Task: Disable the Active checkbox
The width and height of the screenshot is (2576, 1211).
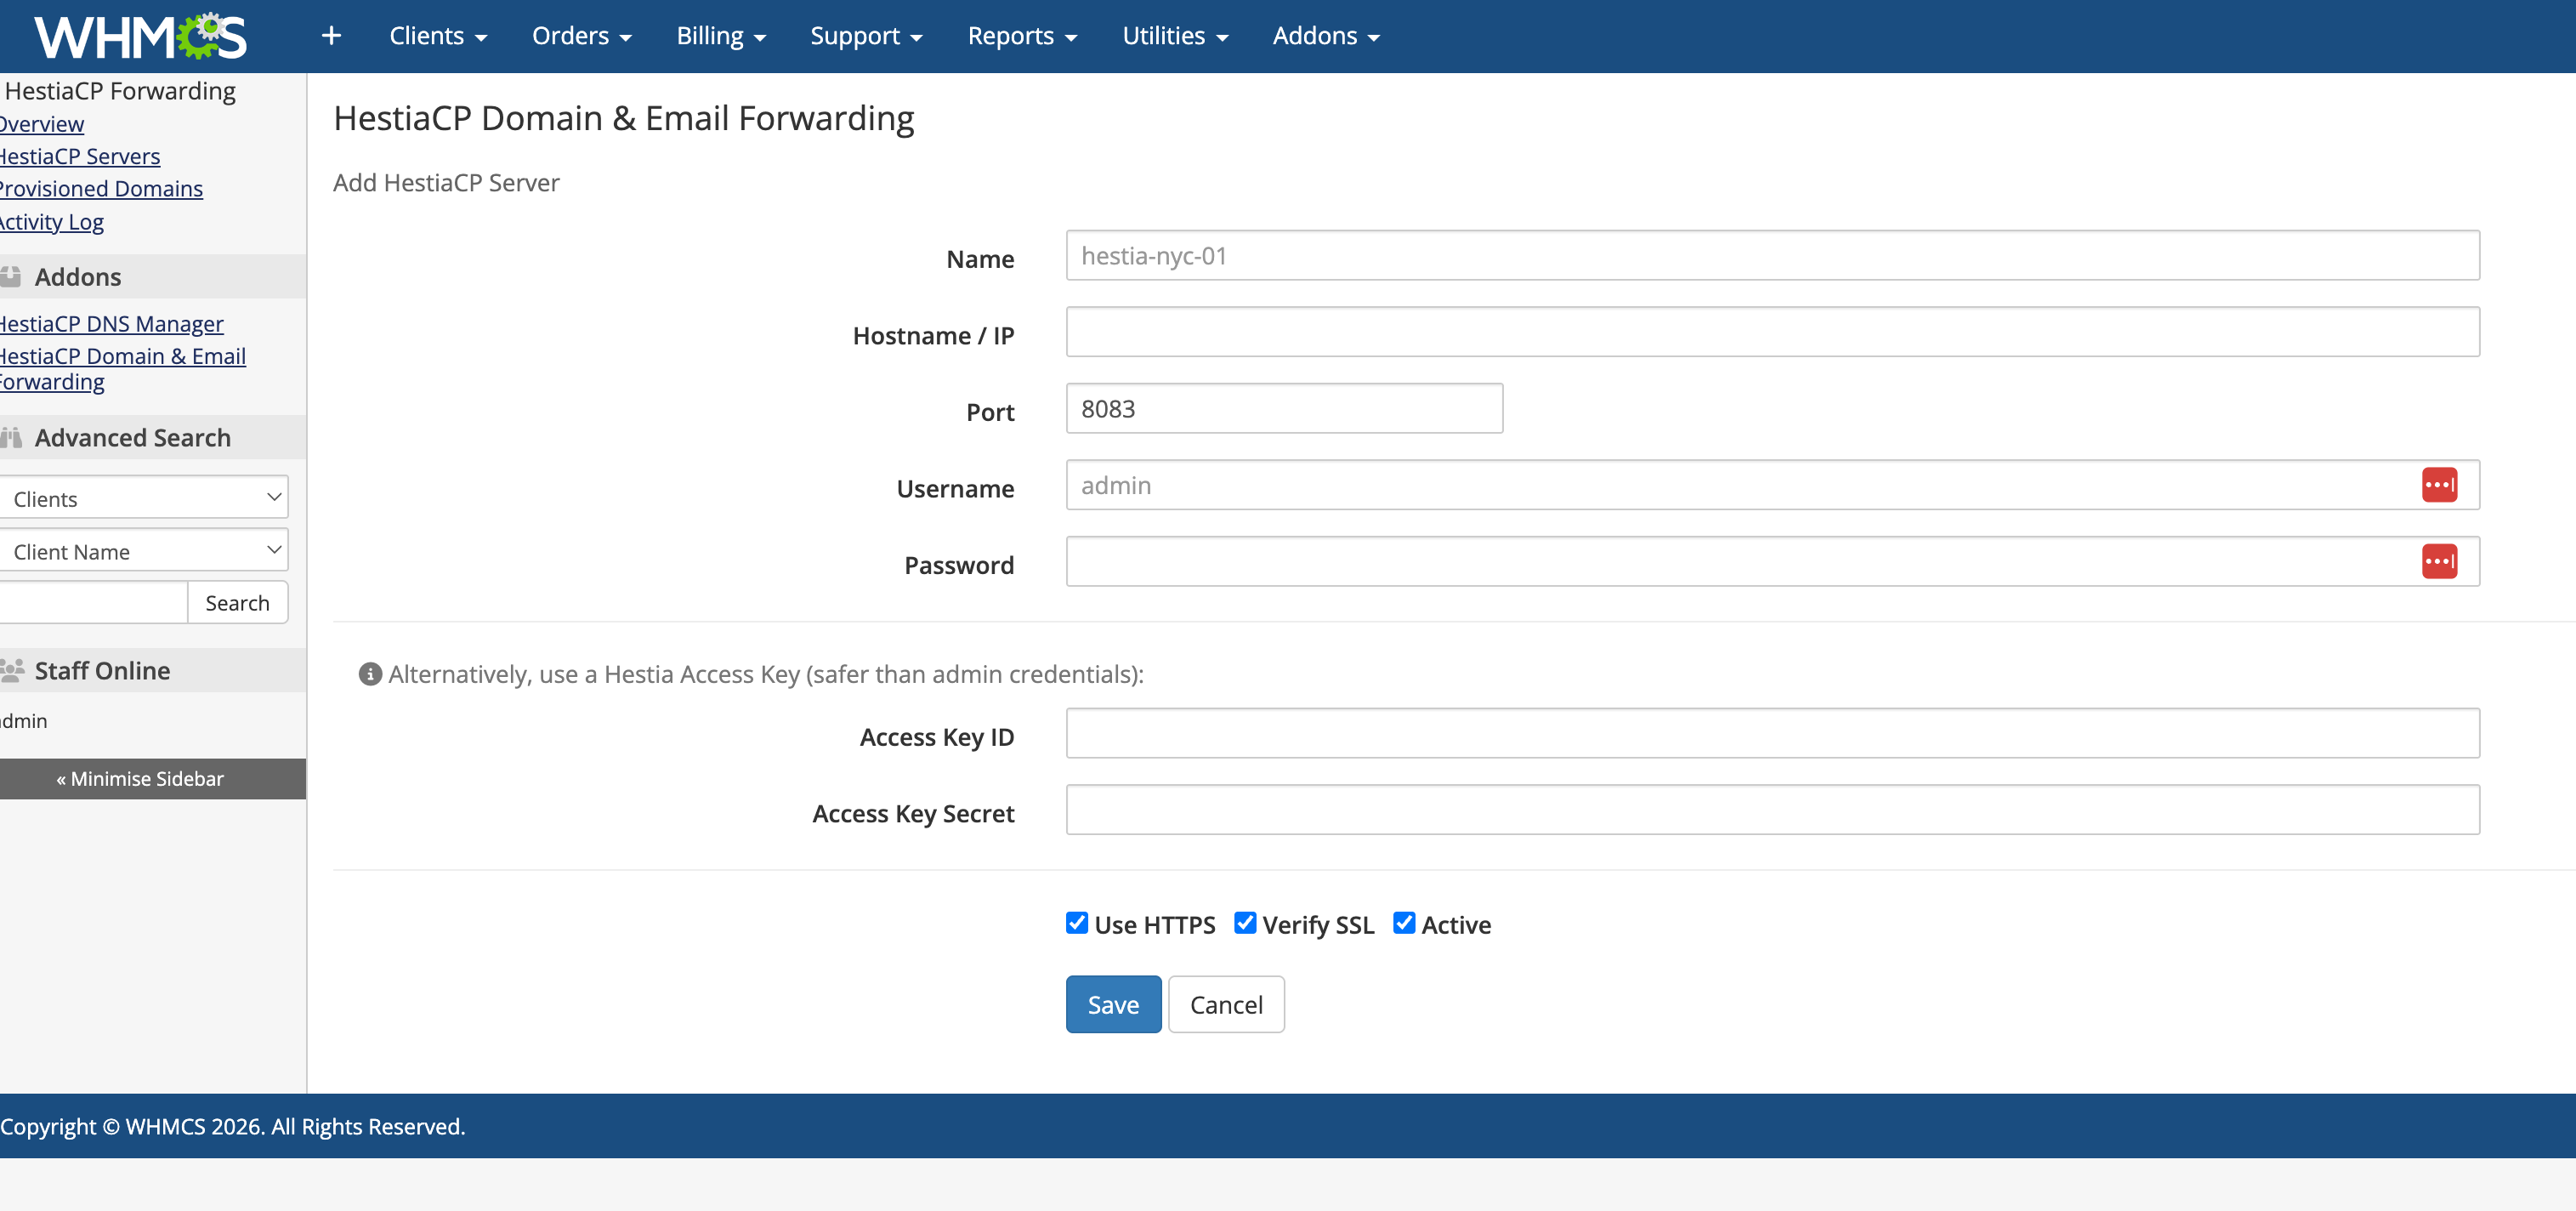Action: (x=1403, y=922)
